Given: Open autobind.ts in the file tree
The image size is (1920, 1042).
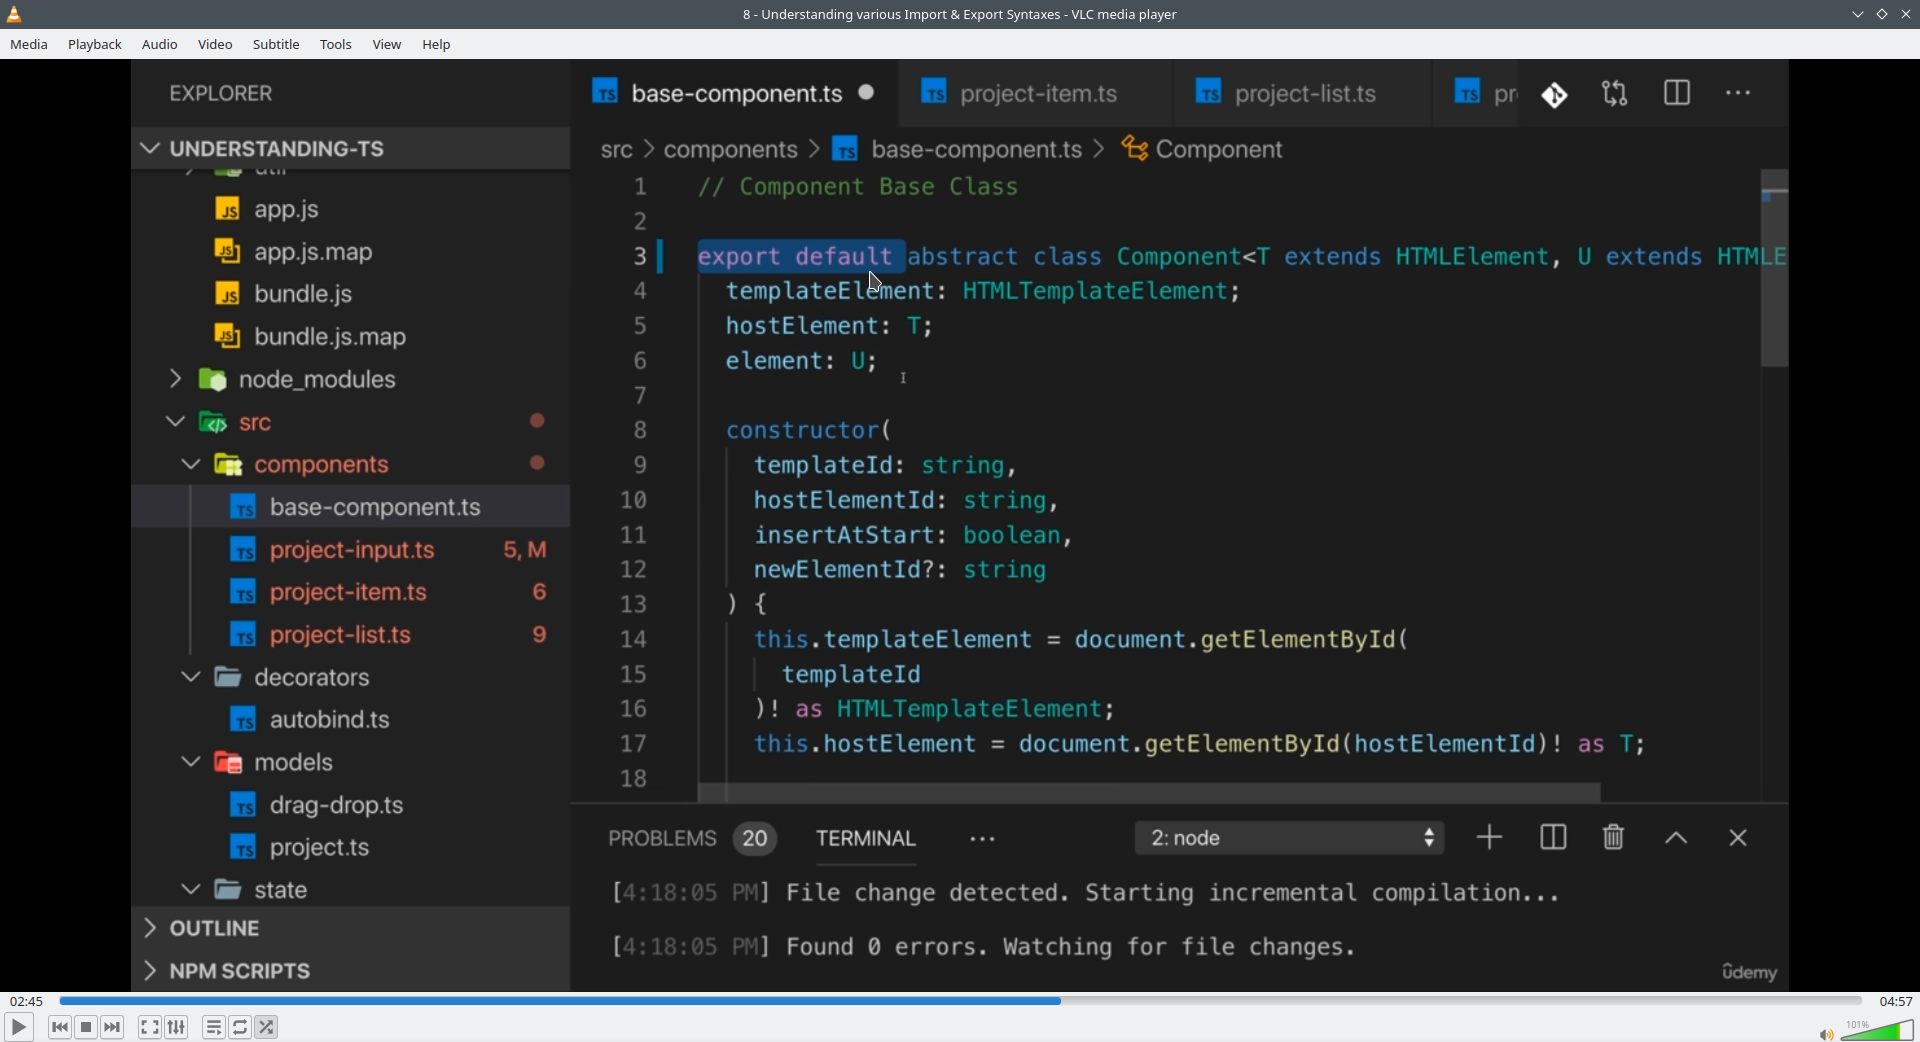Looking at the screenshot, I should click(x=351, y=720).
